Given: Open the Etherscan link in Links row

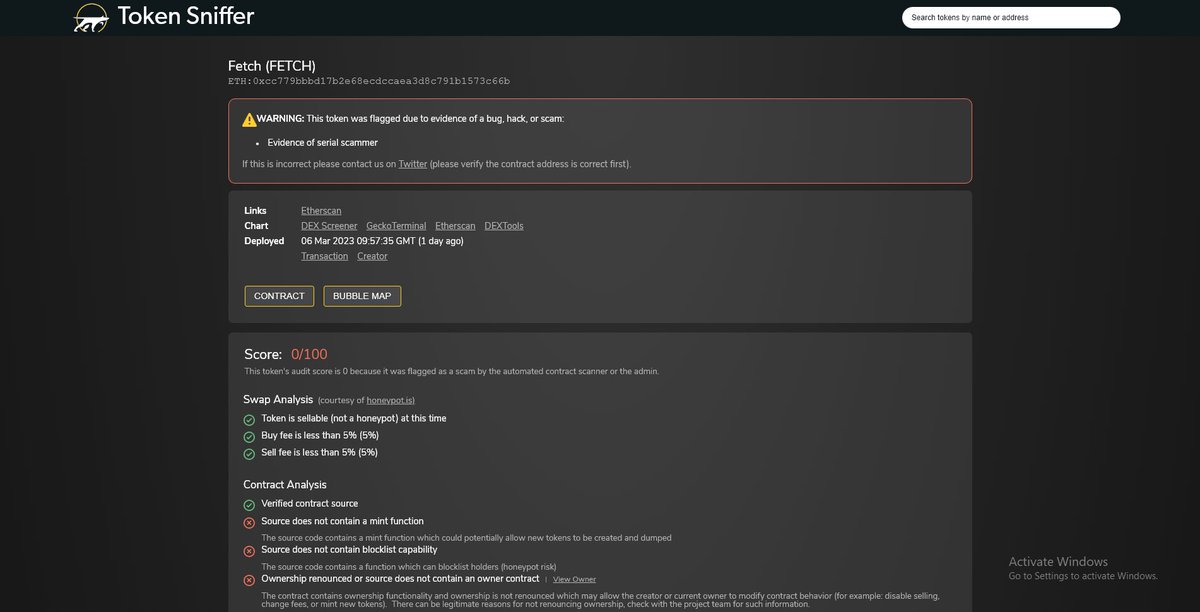Looking at the screenshot, I should click(x=321, y=211).
